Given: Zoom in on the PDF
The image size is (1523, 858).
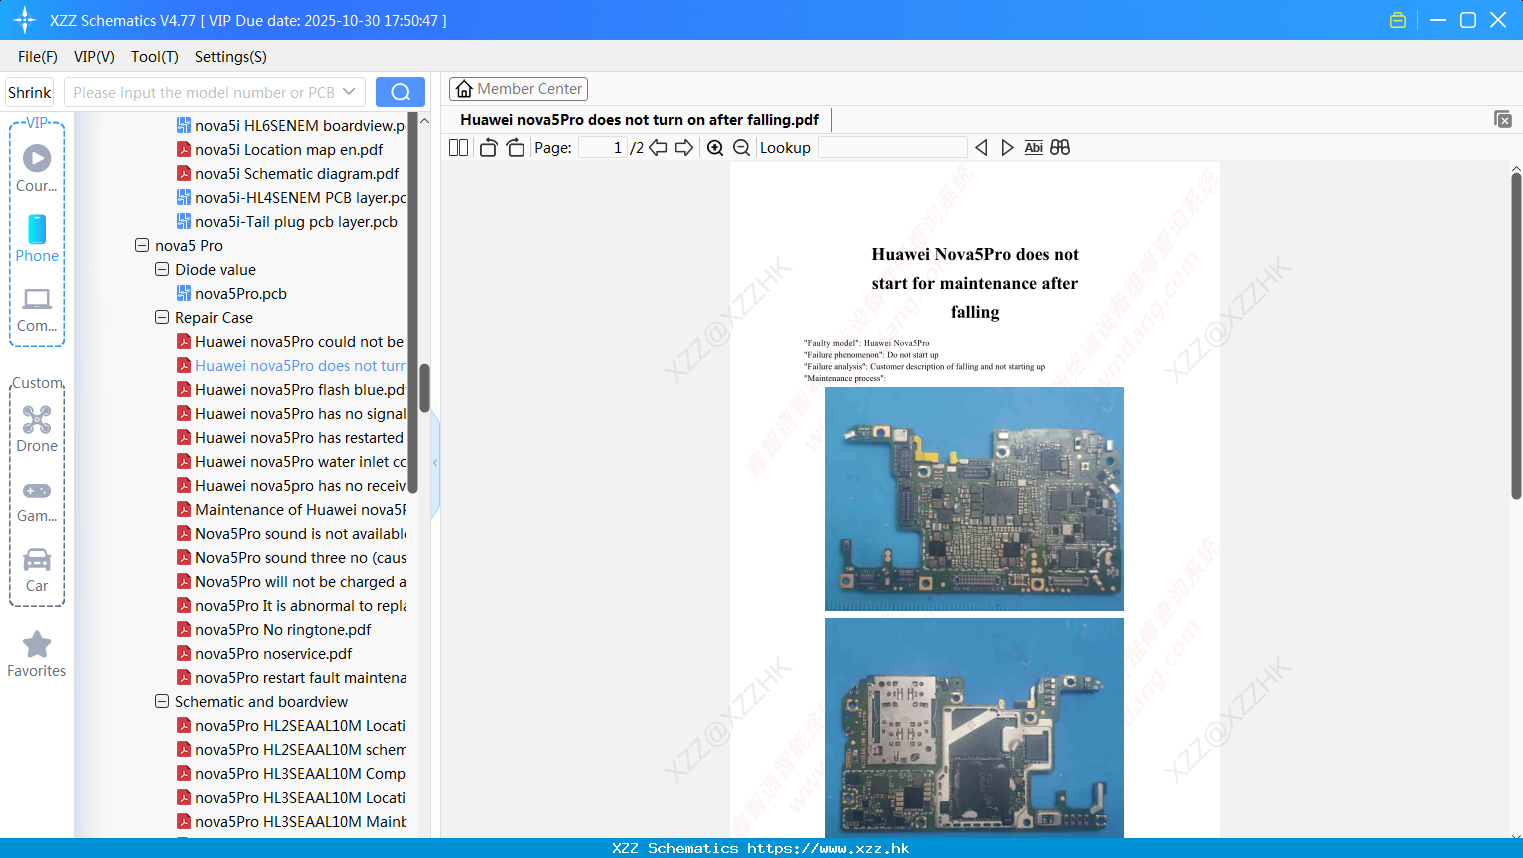Looking at the screenshot, I should (x=715, y=148).
